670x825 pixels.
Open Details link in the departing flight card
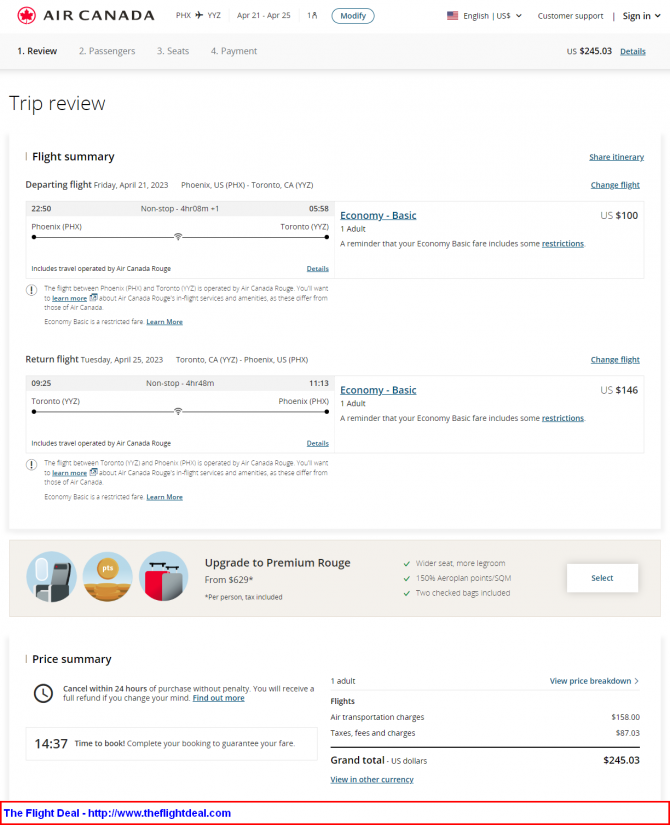tap(317, 268)
